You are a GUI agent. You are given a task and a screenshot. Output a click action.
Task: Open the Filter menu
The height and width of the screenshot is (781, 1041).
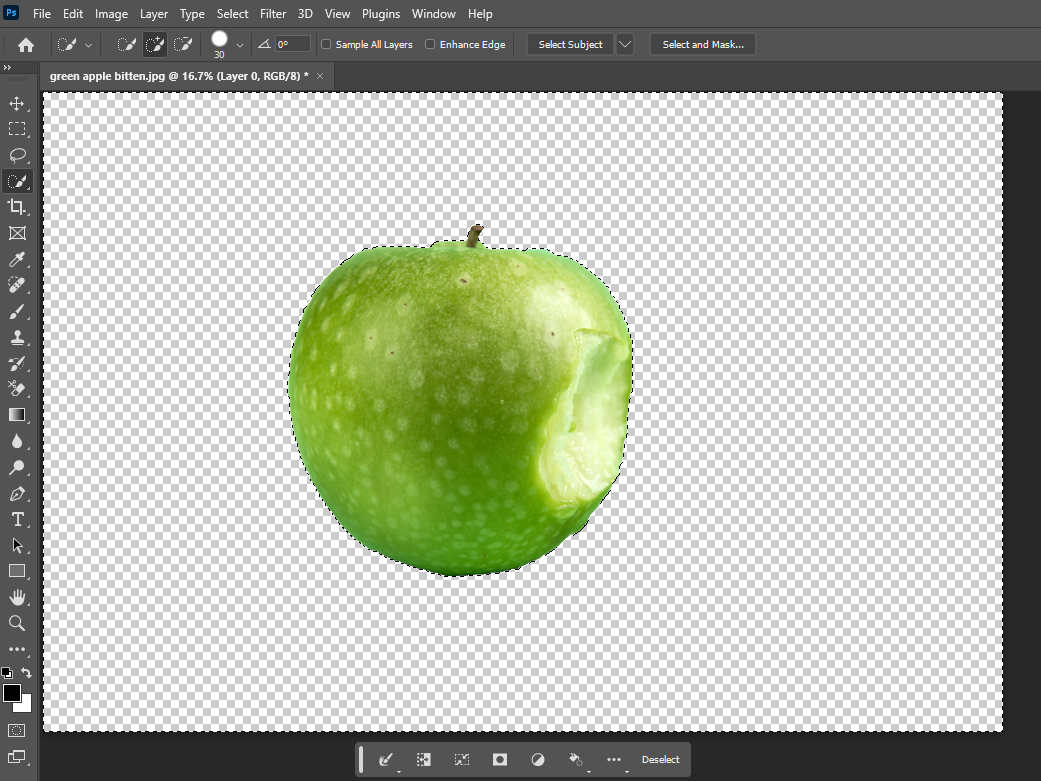pyautogui.click(x=273, y=14)
